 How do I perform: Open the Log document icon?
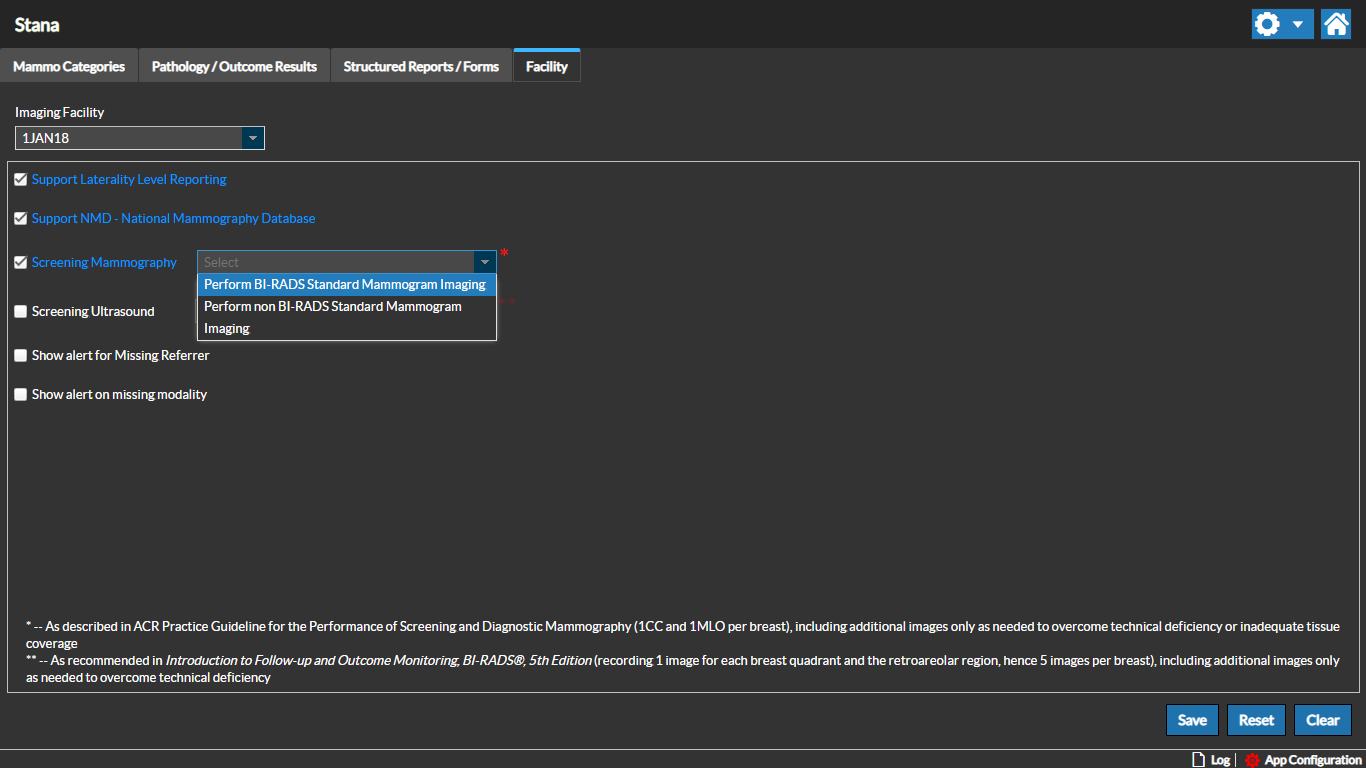pyautogui.click(x=1199, y=760)
